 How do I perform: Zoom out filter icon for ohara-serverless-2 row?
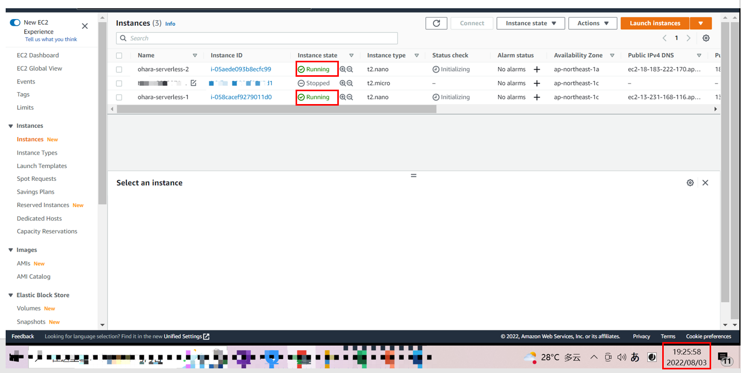350,69
